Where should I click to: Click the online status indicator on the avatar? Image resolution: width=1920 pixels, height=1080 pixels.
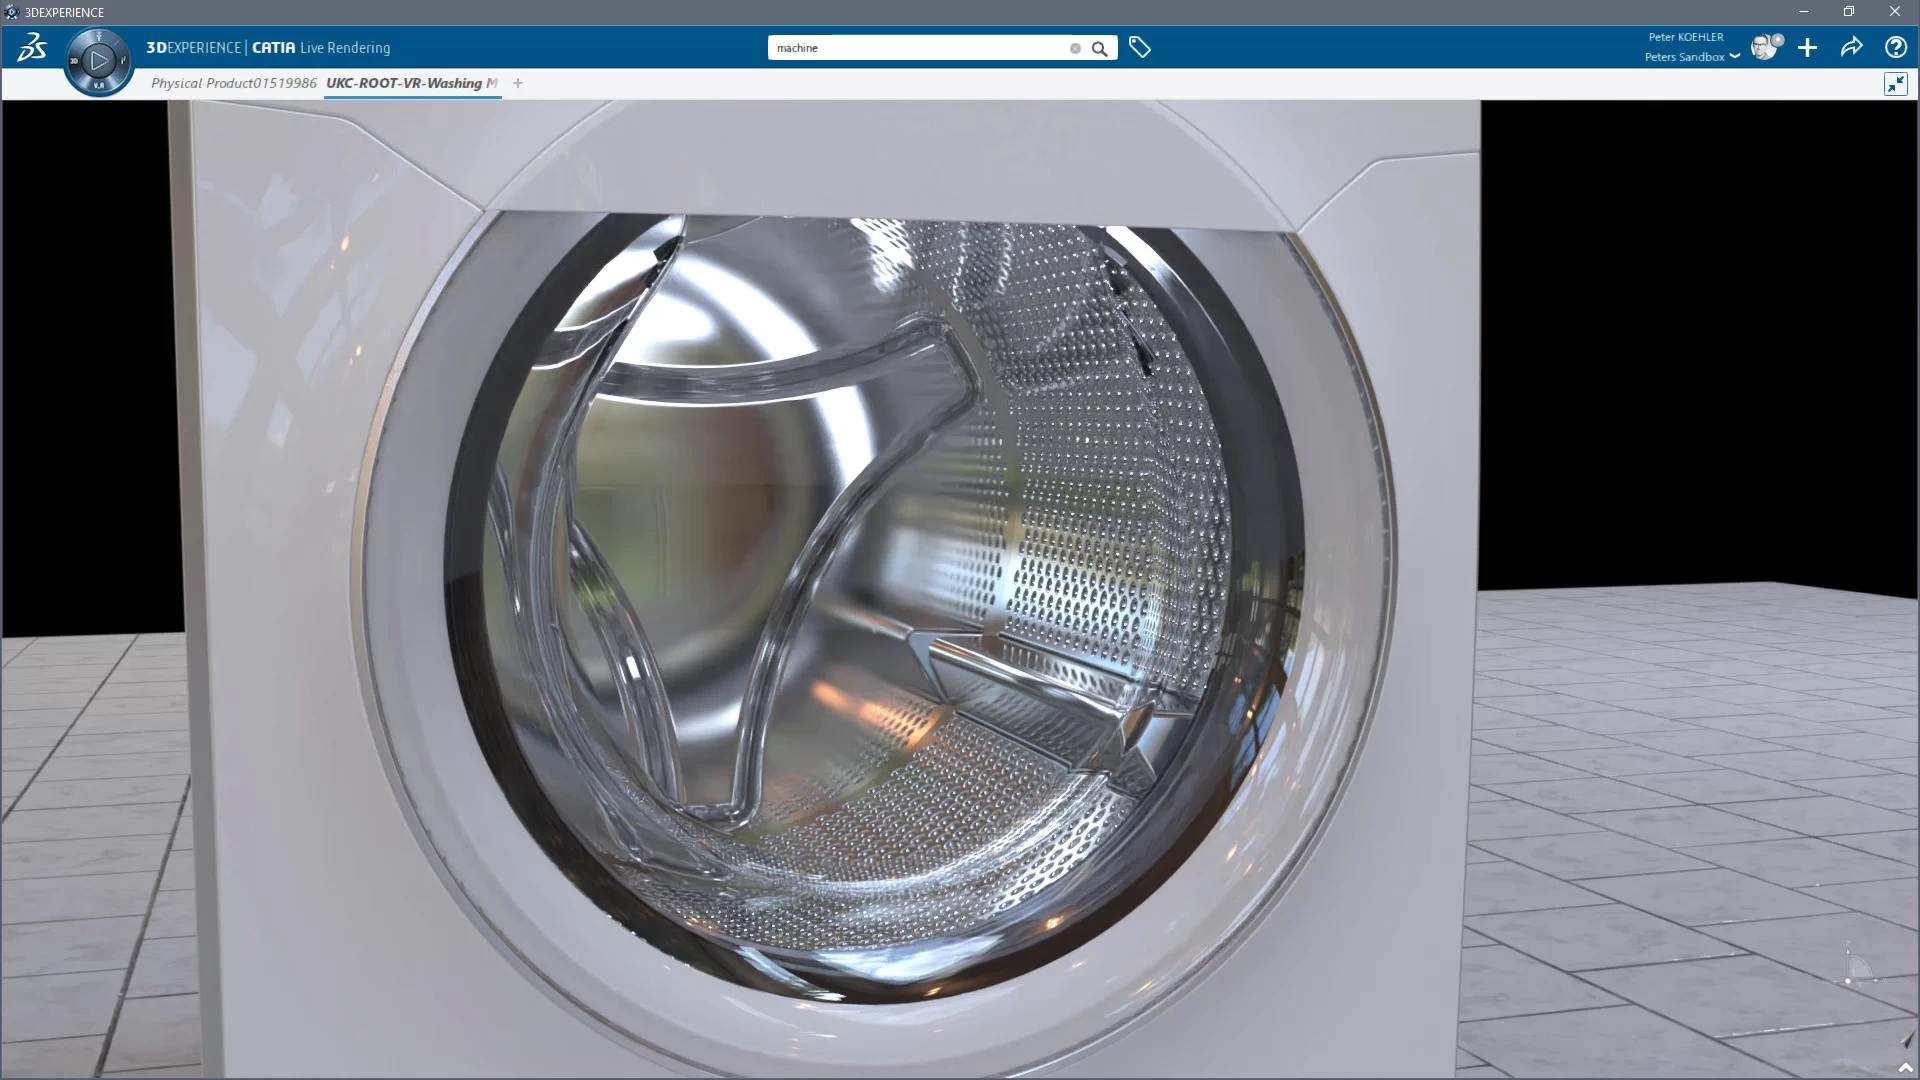(1777, 40)
